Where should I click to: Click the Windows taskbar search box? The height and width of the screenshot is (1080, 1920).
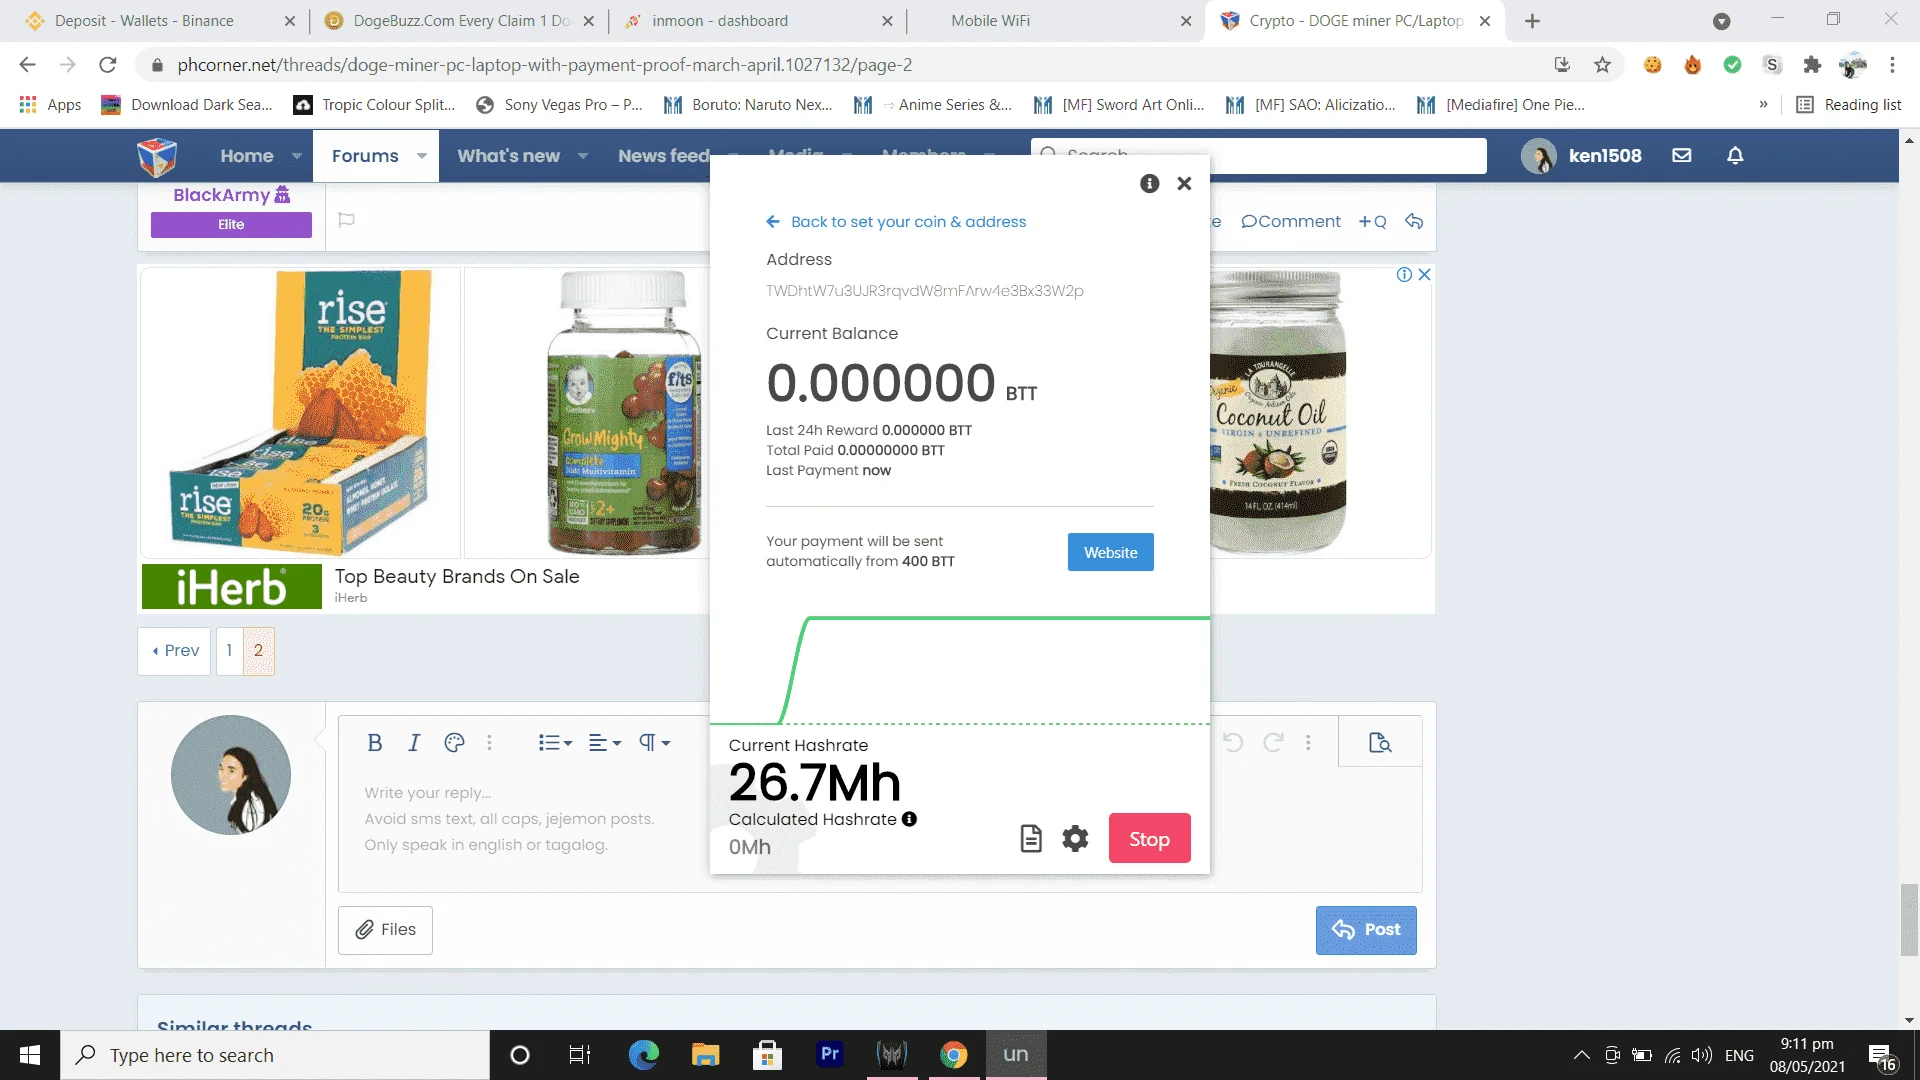[x=275, y=1055]
